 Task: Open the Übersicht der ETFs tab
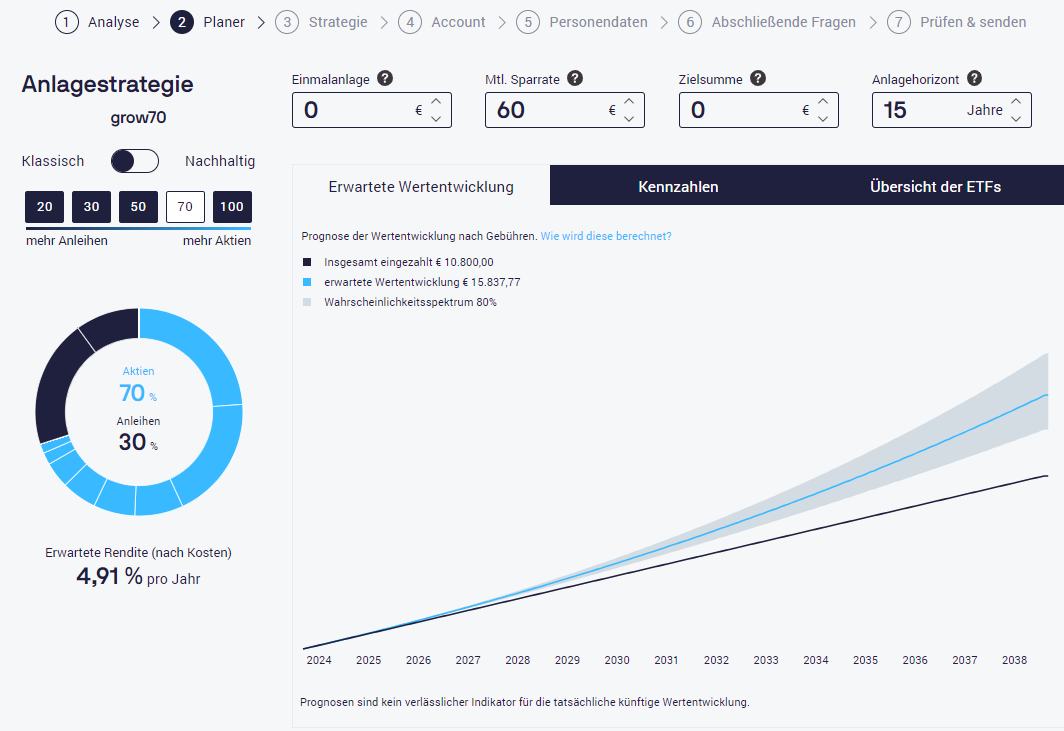tap(935, 187)
